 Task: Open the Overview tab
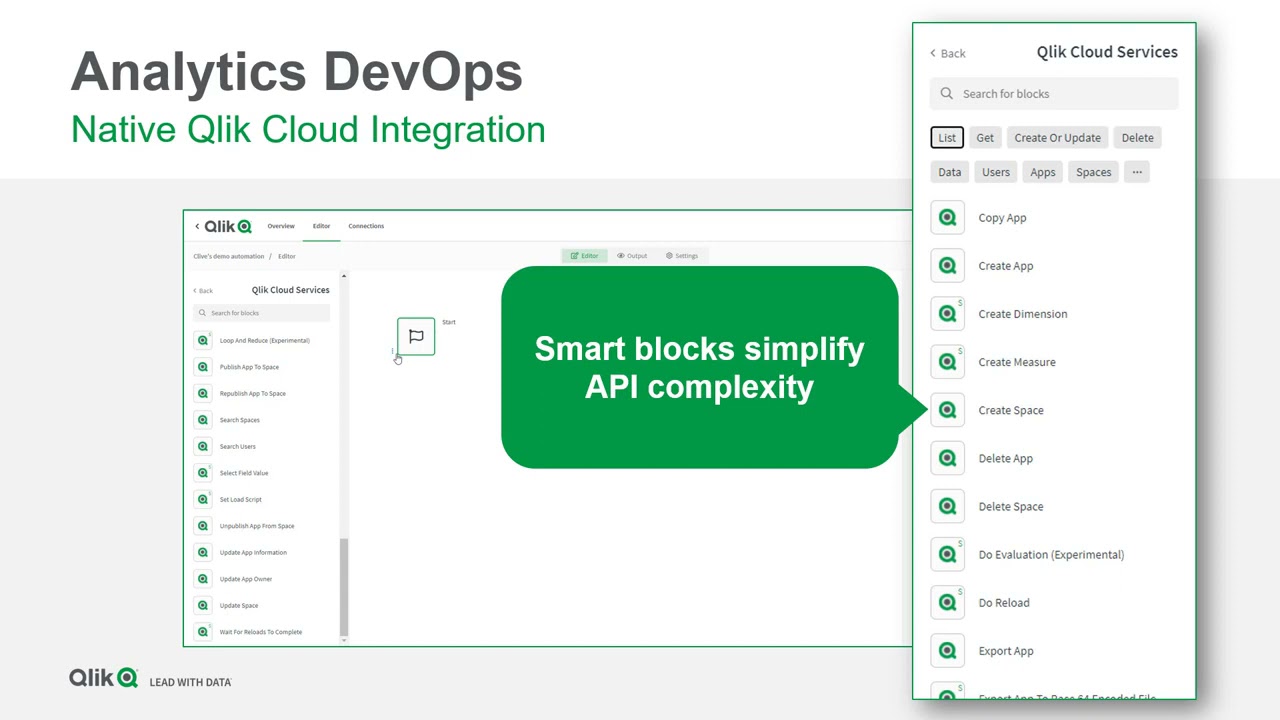click(281, 226)
